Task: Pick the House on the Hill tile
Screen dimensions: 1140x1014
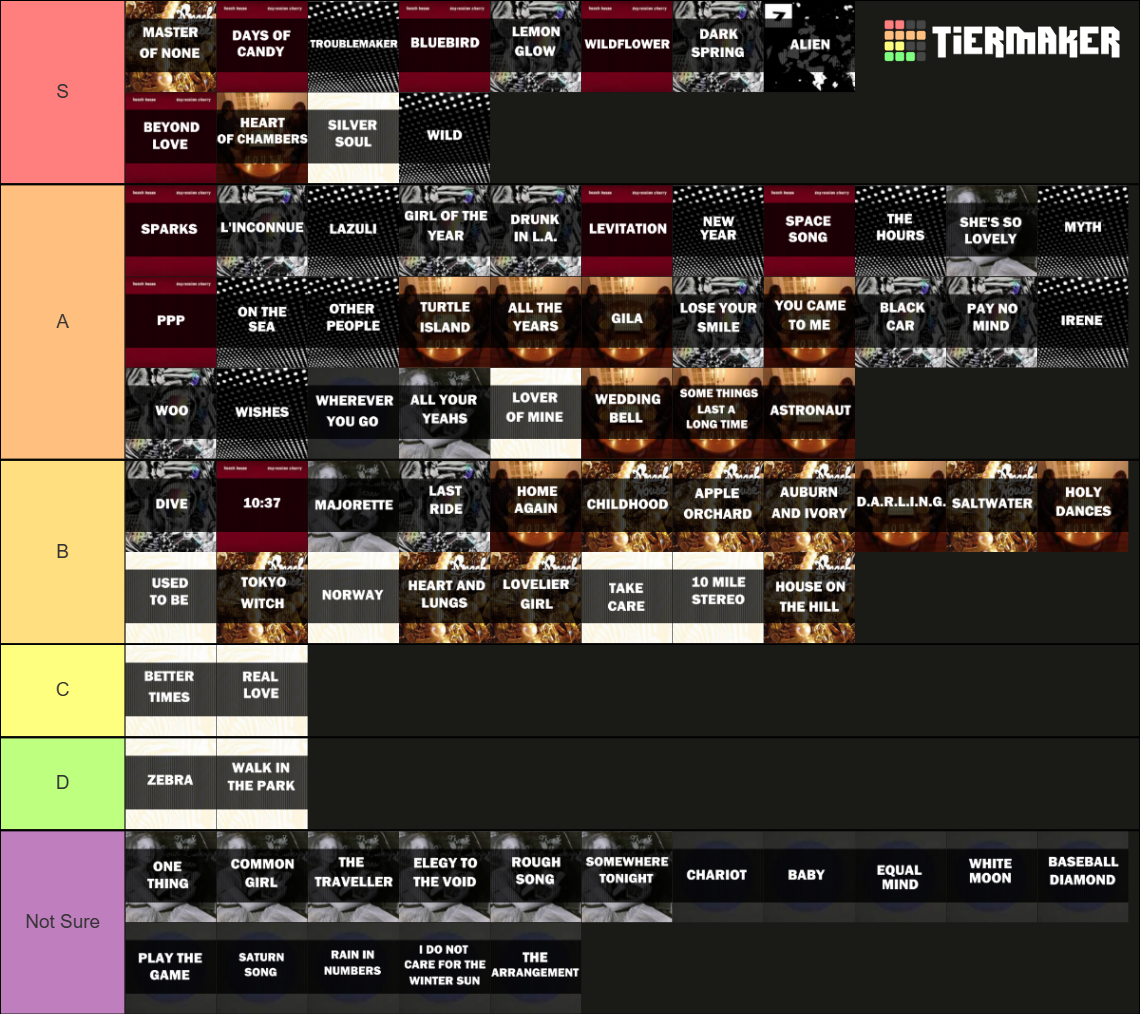Action: click(809, 597)
